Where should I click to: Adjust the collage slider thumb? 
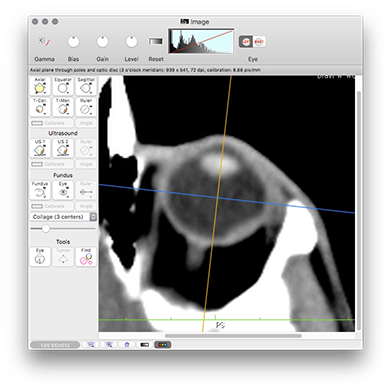[x=46, y=229]
